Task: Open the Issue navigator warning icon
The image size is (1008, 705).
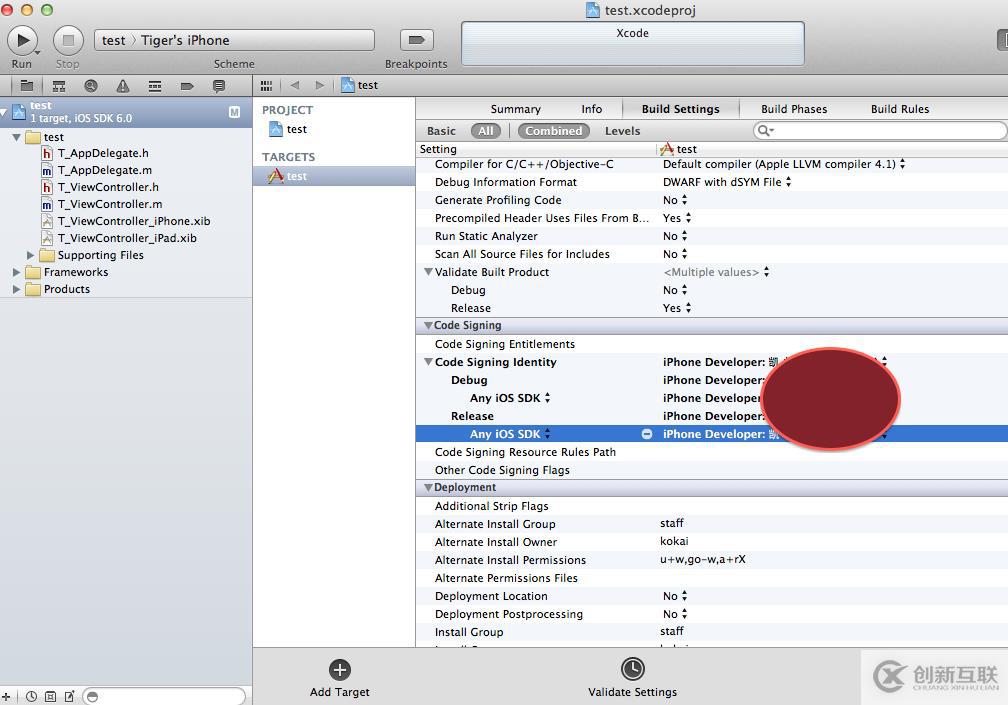Action: tap(123, 85)
